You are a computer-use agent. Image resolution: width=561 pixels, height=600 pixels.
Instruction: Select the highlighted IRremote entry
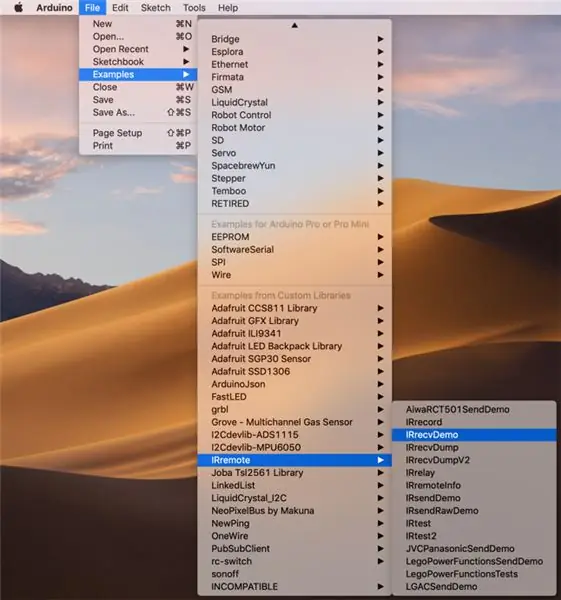(294, 460)
